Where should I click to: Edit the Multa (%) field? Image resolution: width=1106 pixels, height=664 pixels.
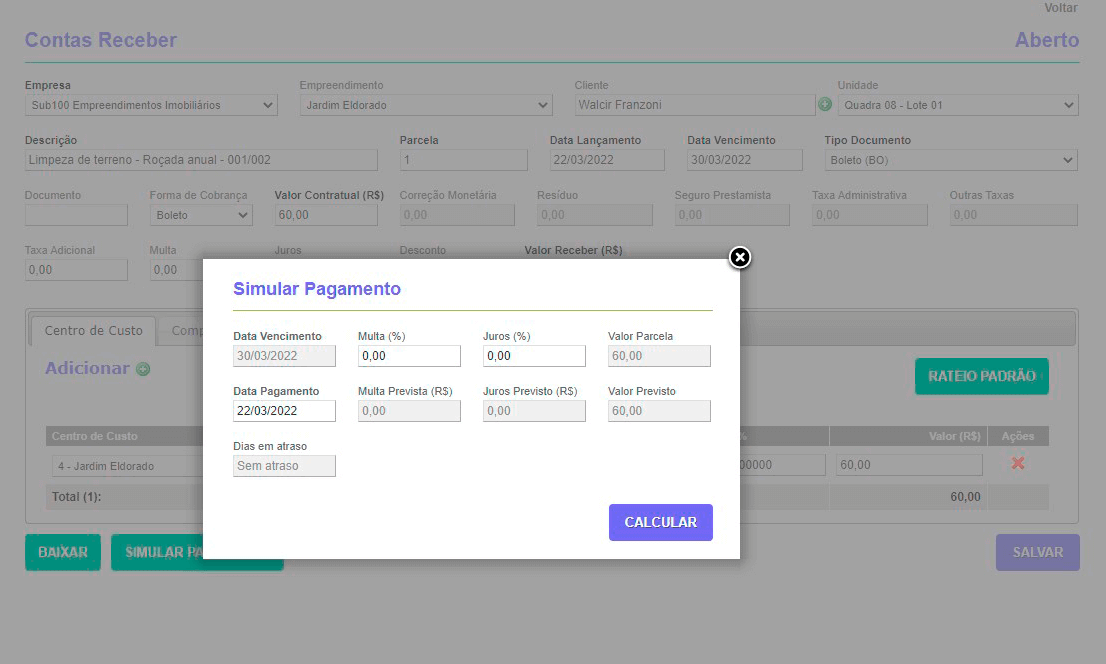click(409, 356)
